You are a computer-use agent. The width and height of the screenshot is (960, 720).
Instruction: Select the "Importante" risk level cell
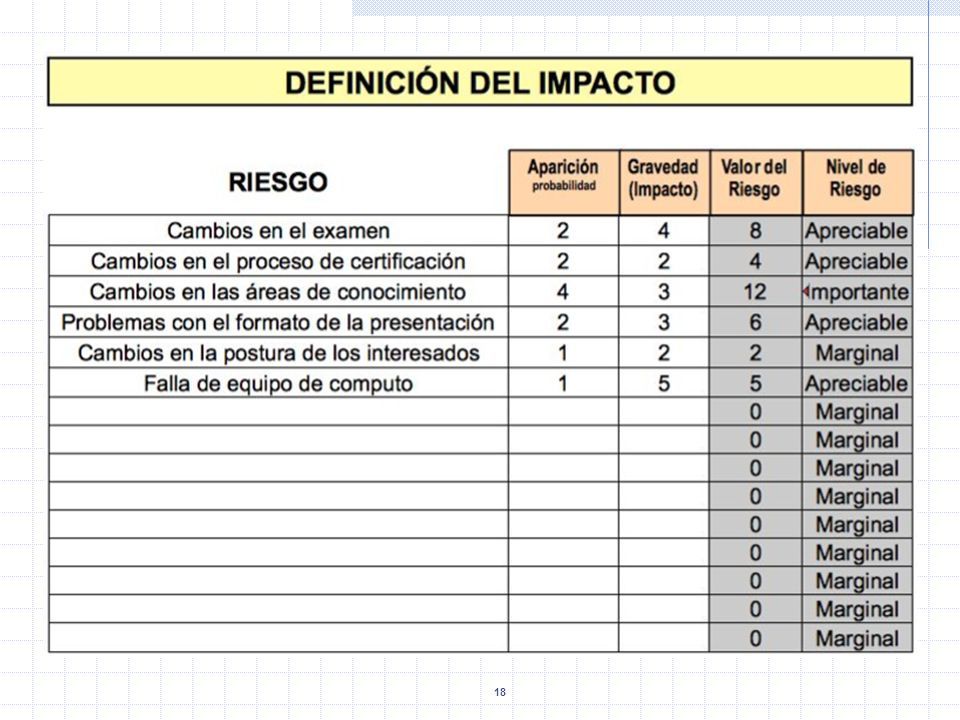(857, 292)
